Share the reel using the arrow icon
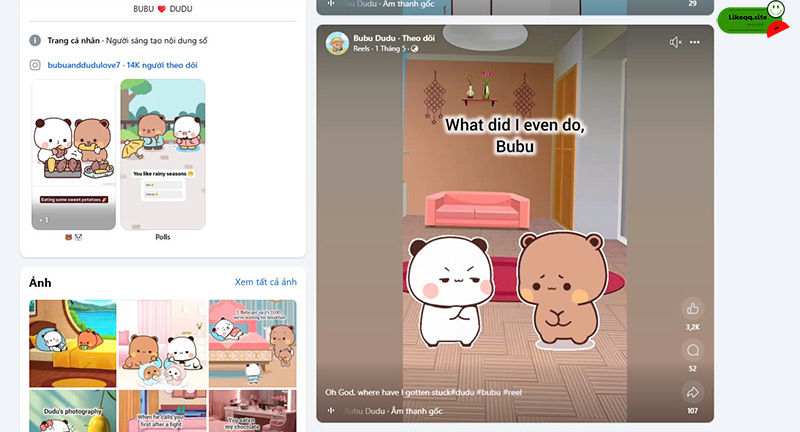Screen dimensions: 800x432 coord(692,392)
